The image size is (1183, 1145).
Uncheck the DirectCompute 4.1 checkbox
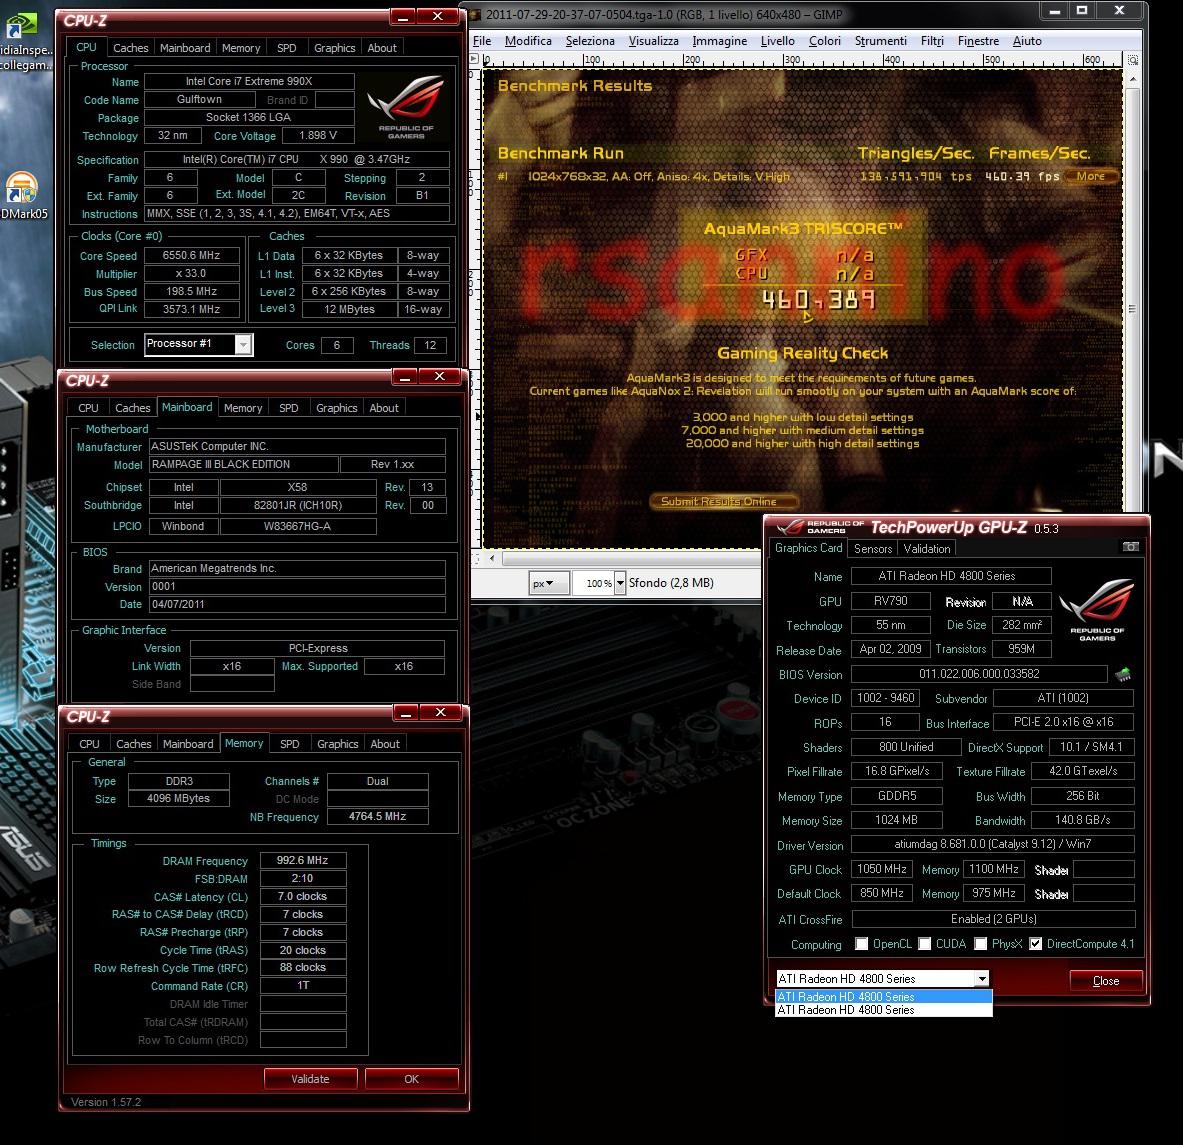pos(1035,944)
